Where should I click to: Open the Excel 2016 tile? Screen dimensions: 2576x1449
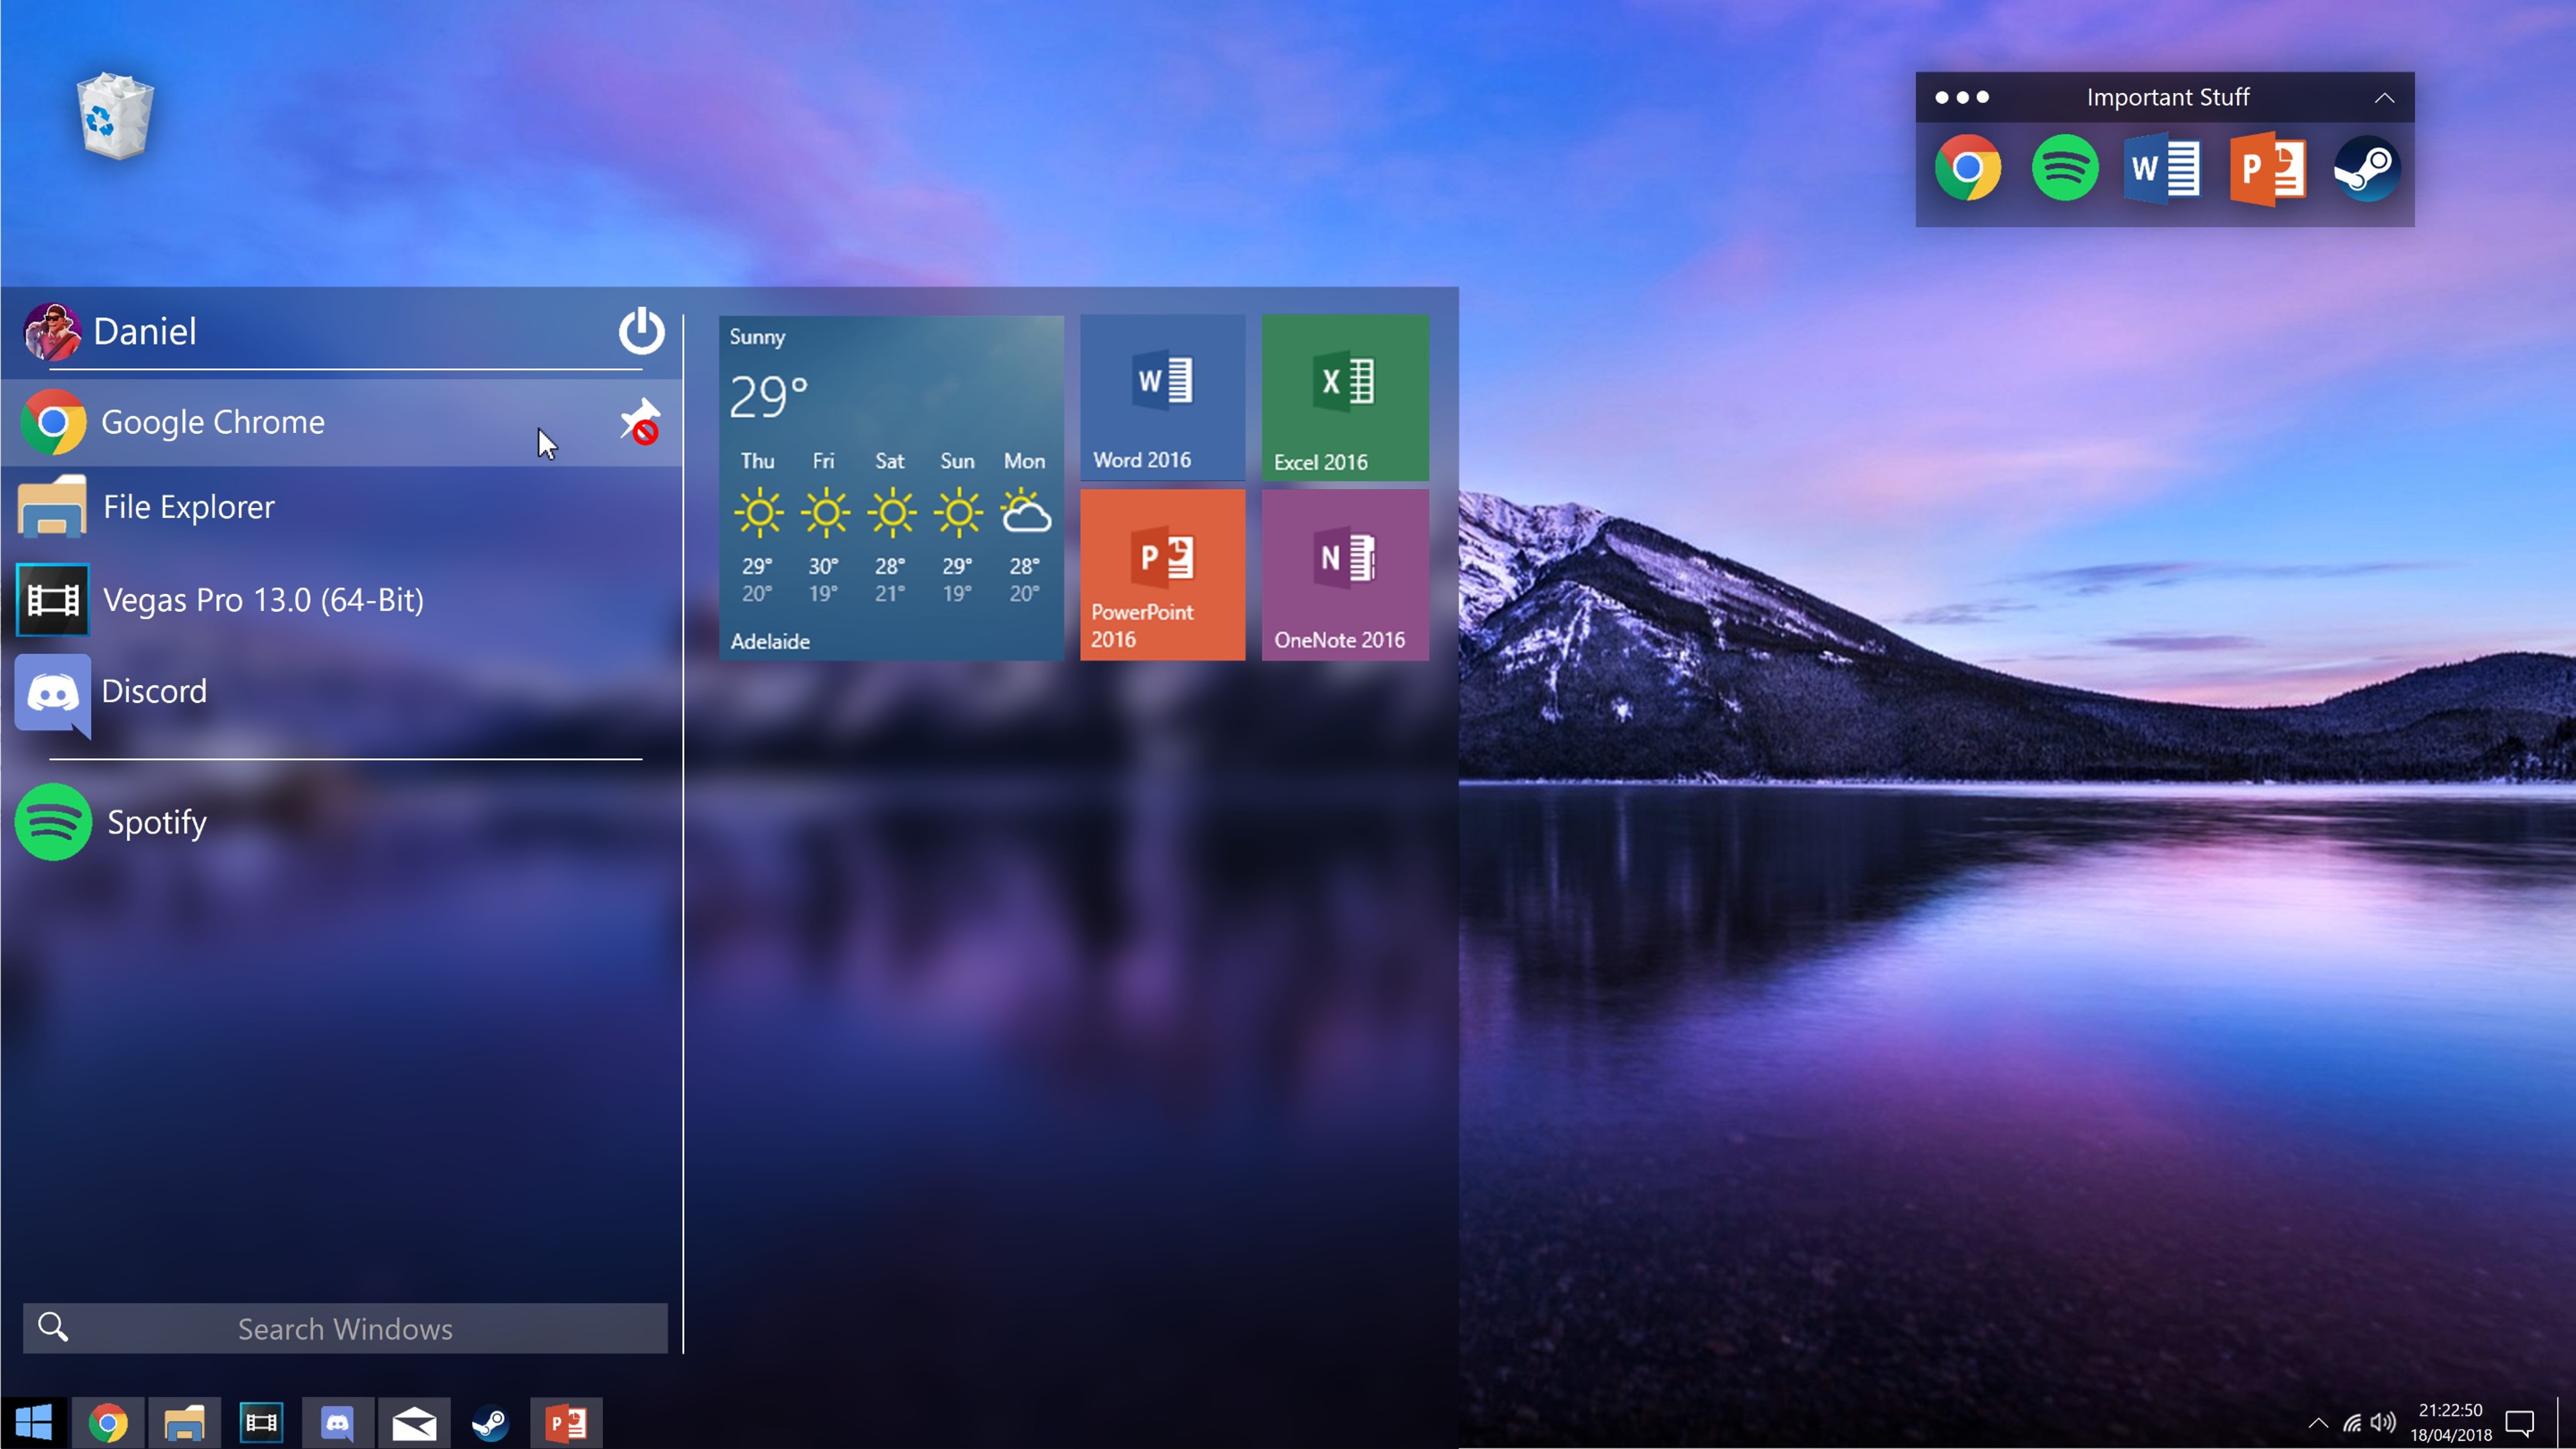[1344, 397]
